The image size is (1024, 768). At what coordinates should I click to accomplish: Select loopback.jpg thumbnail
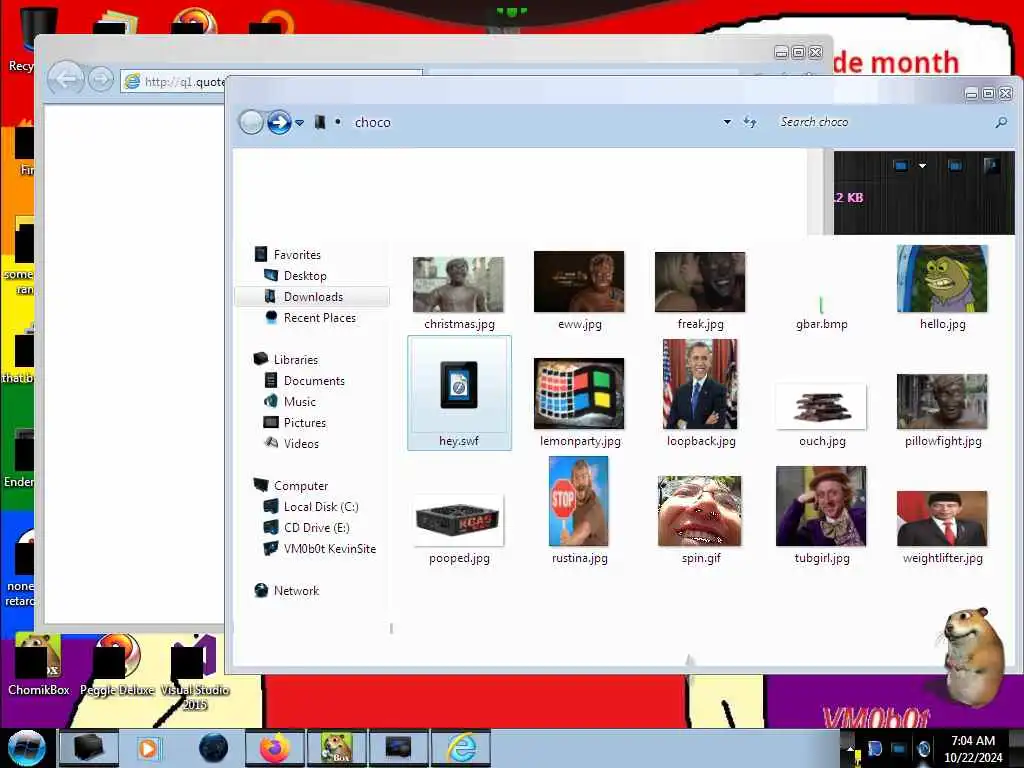click(700, 384)
